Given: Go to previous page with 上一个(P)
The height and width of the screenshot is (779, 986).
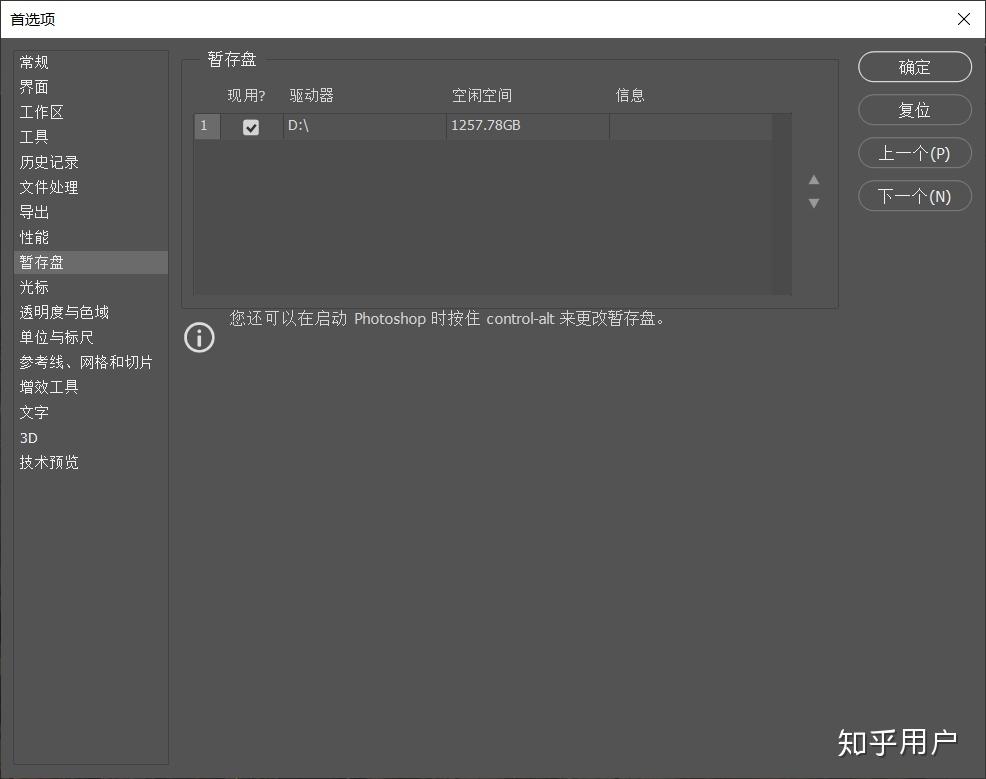Looking at the screenshot, I should [913, 152].
